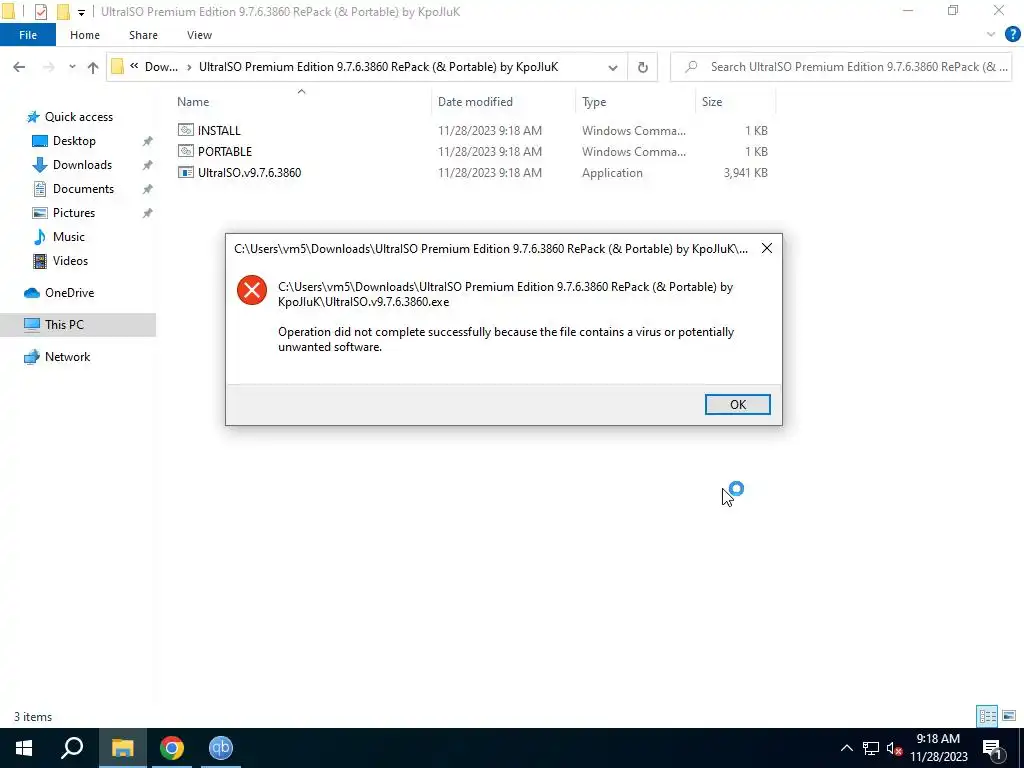Switch to details view layout
Screen dimensions: 1024x768
(987, 716)
